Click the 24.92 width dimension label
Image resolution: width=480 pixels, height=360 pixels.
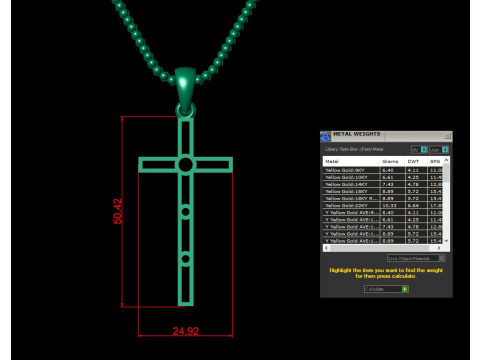pyautogui.click(x=186, y=331)
